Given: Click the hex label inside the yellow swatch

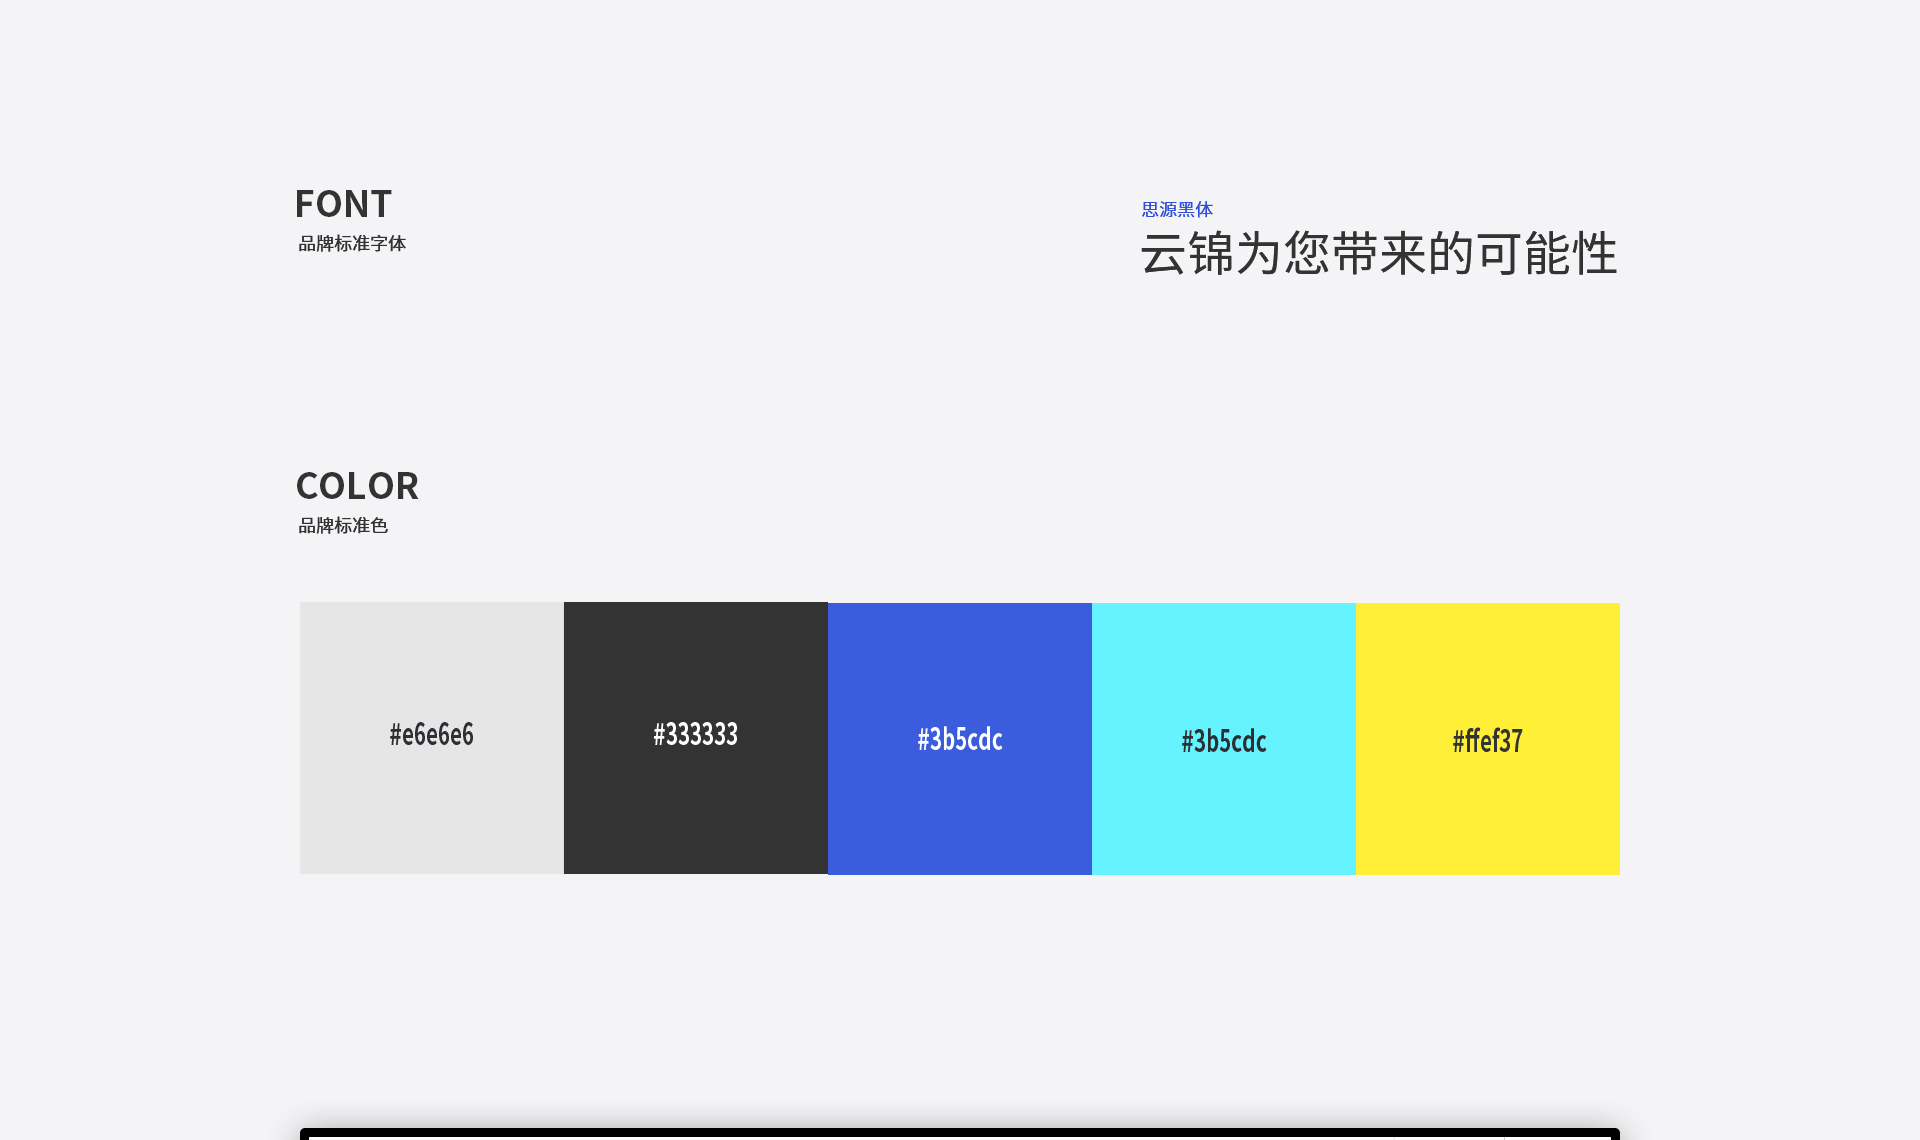Looking at the screenshot, I should coord(1486,740).
